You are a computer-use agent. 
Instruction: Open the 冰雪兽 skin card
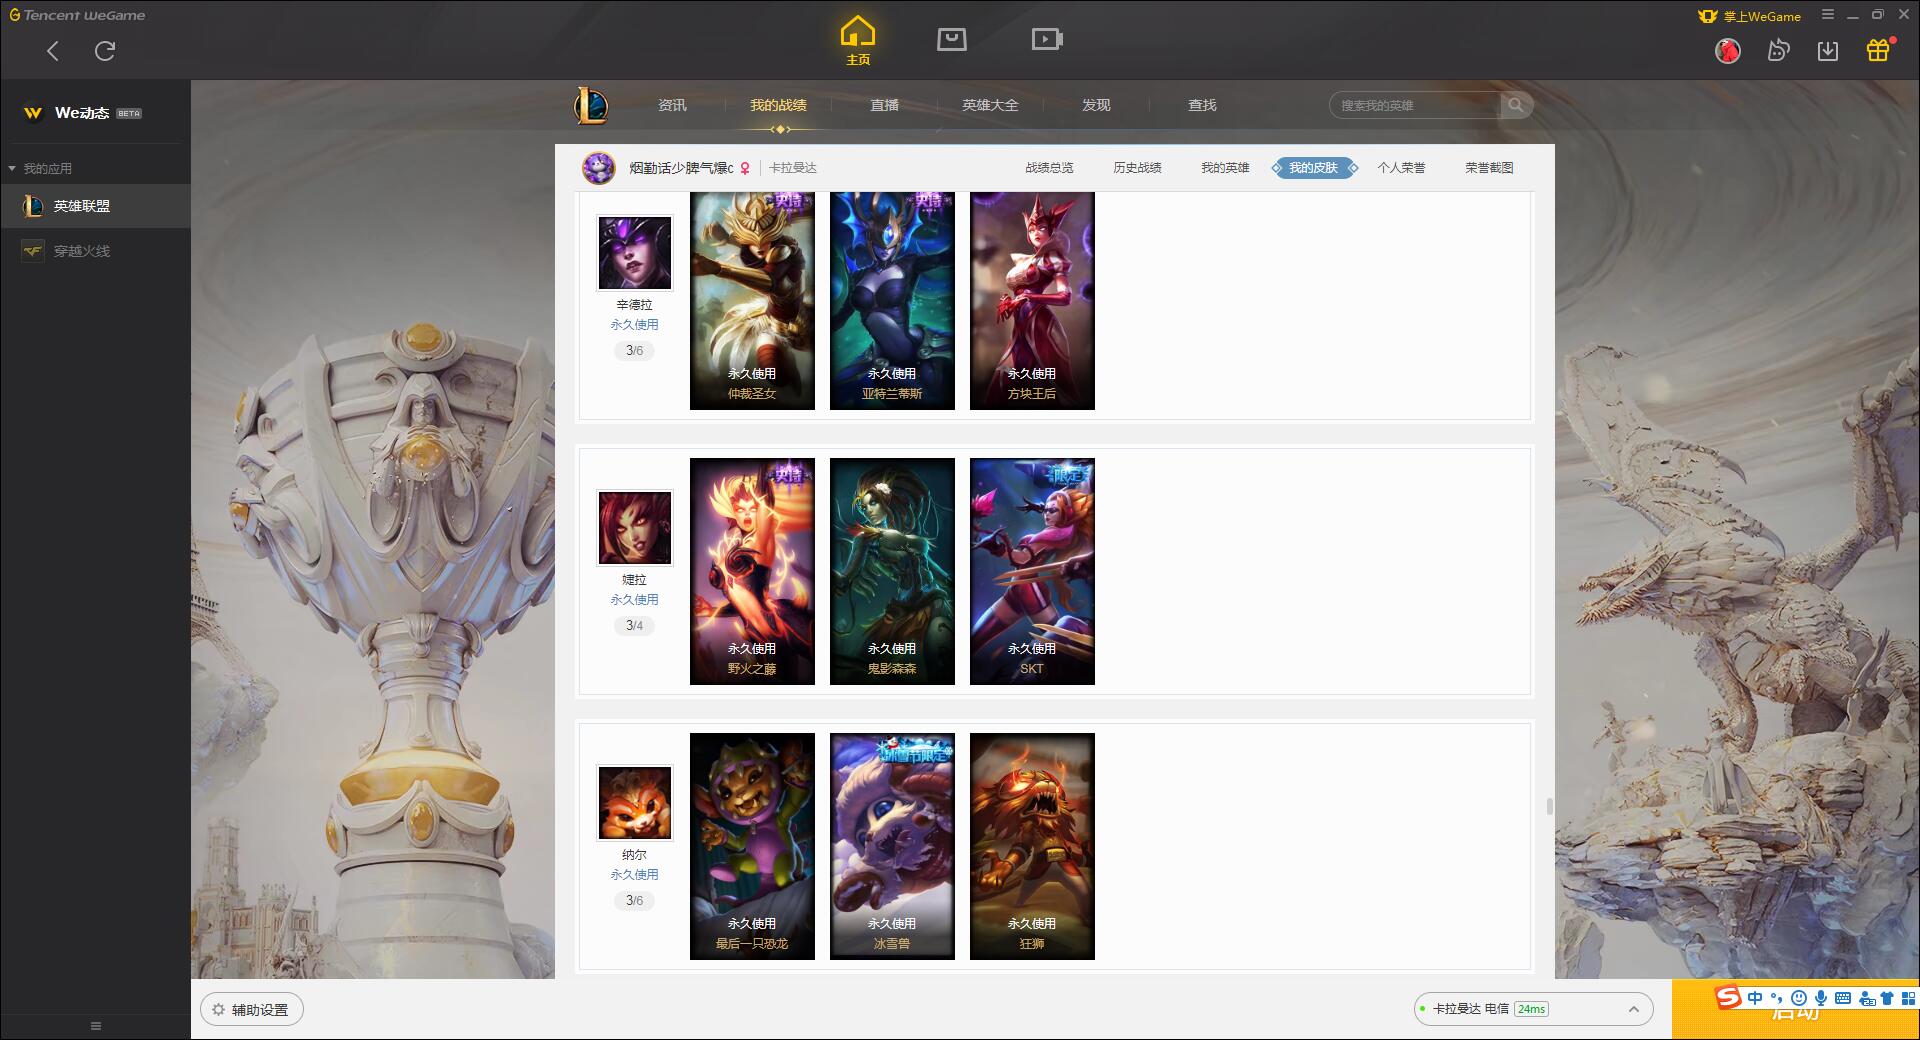[x=892, y=846]
